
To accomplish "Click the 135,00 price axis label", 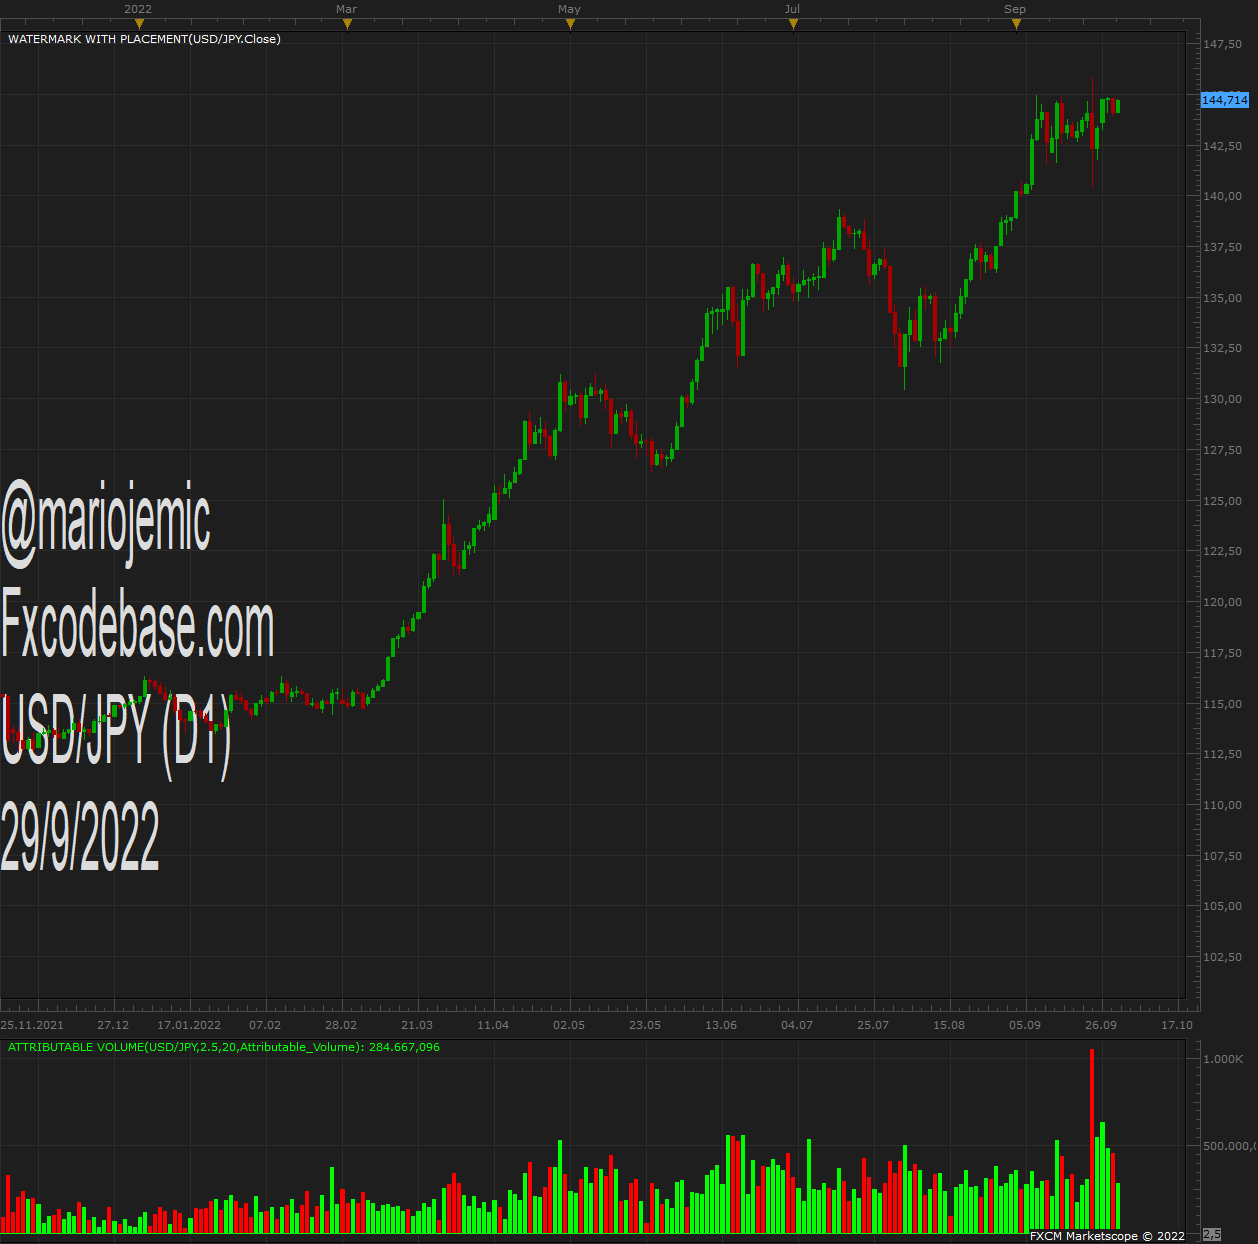I will point(1223,298).
